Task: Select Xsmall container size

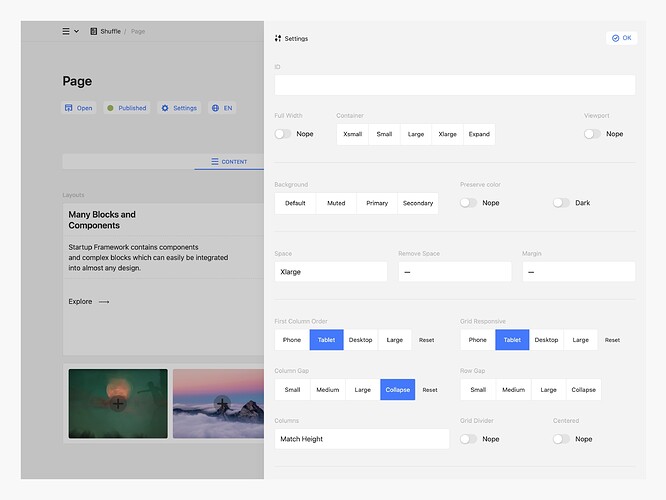Action: (x=353, y=134)
